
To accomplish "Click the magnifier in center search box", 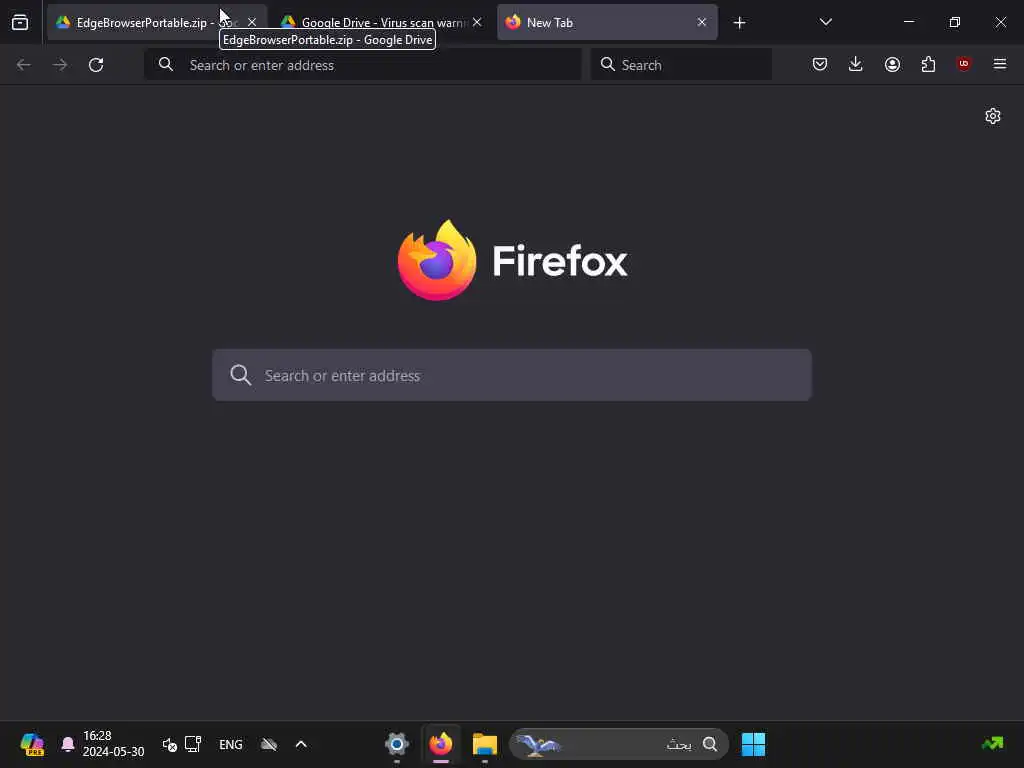I will (240, 375).
